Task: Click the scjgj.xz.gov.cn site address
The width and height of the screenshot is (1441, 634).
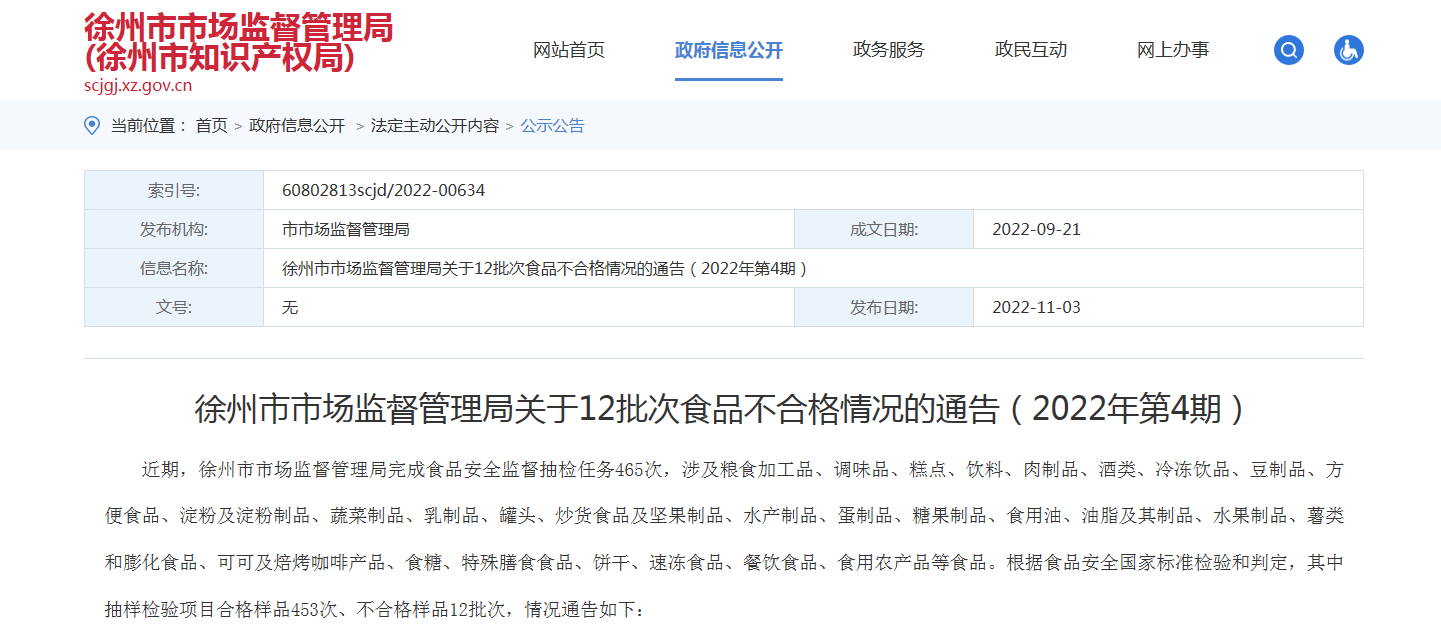Action: click(138, 85)
